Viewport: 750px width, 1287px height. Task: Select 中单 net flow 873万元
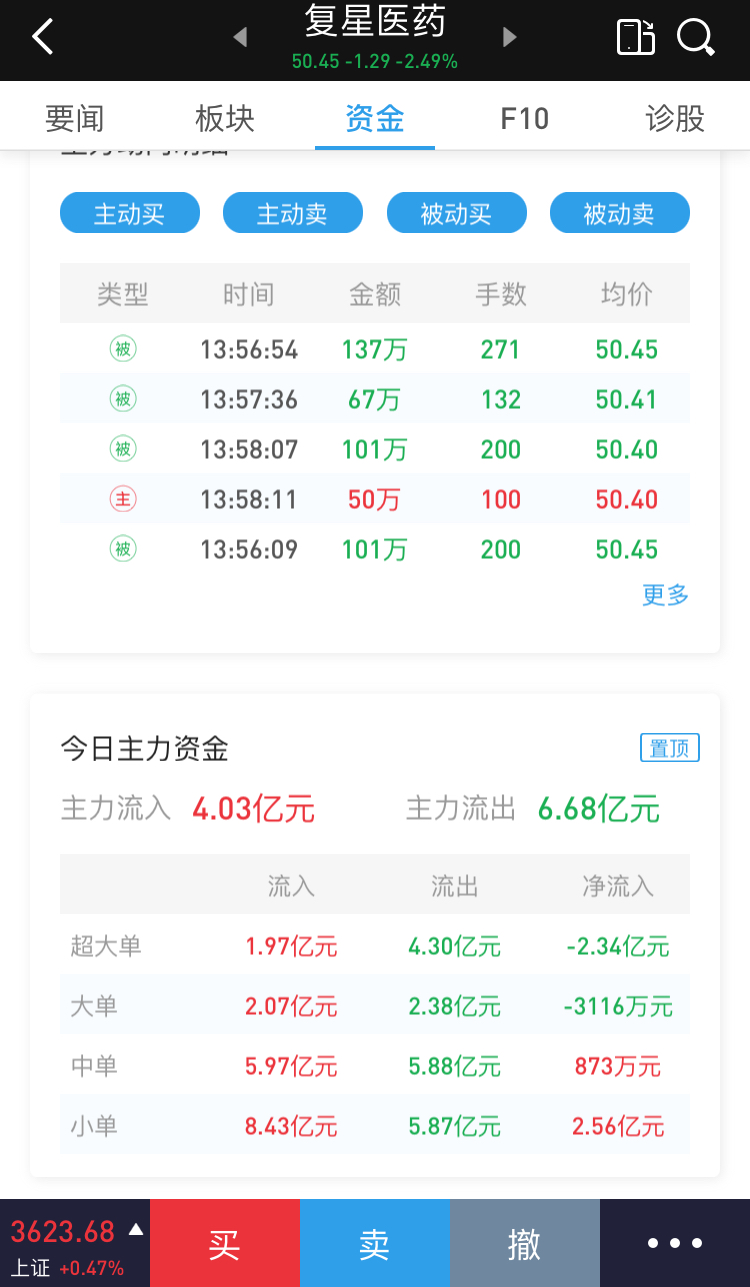coord(618,1066)
